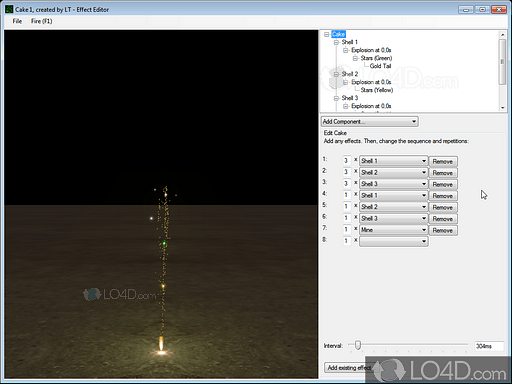
Task: Click the Interval slider handle
Action: [x=358, y=345]
